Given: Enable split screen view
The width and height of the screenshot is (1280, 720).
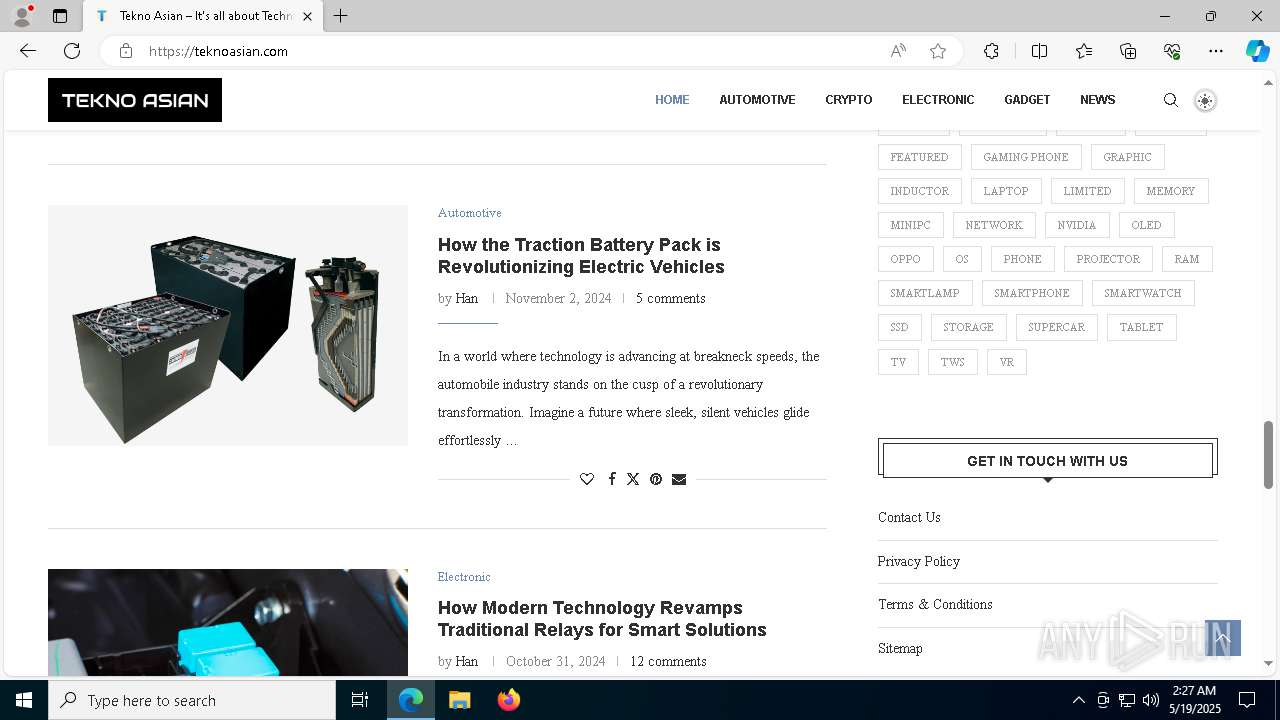Looking at the screenshot, I should point(1039,51).
